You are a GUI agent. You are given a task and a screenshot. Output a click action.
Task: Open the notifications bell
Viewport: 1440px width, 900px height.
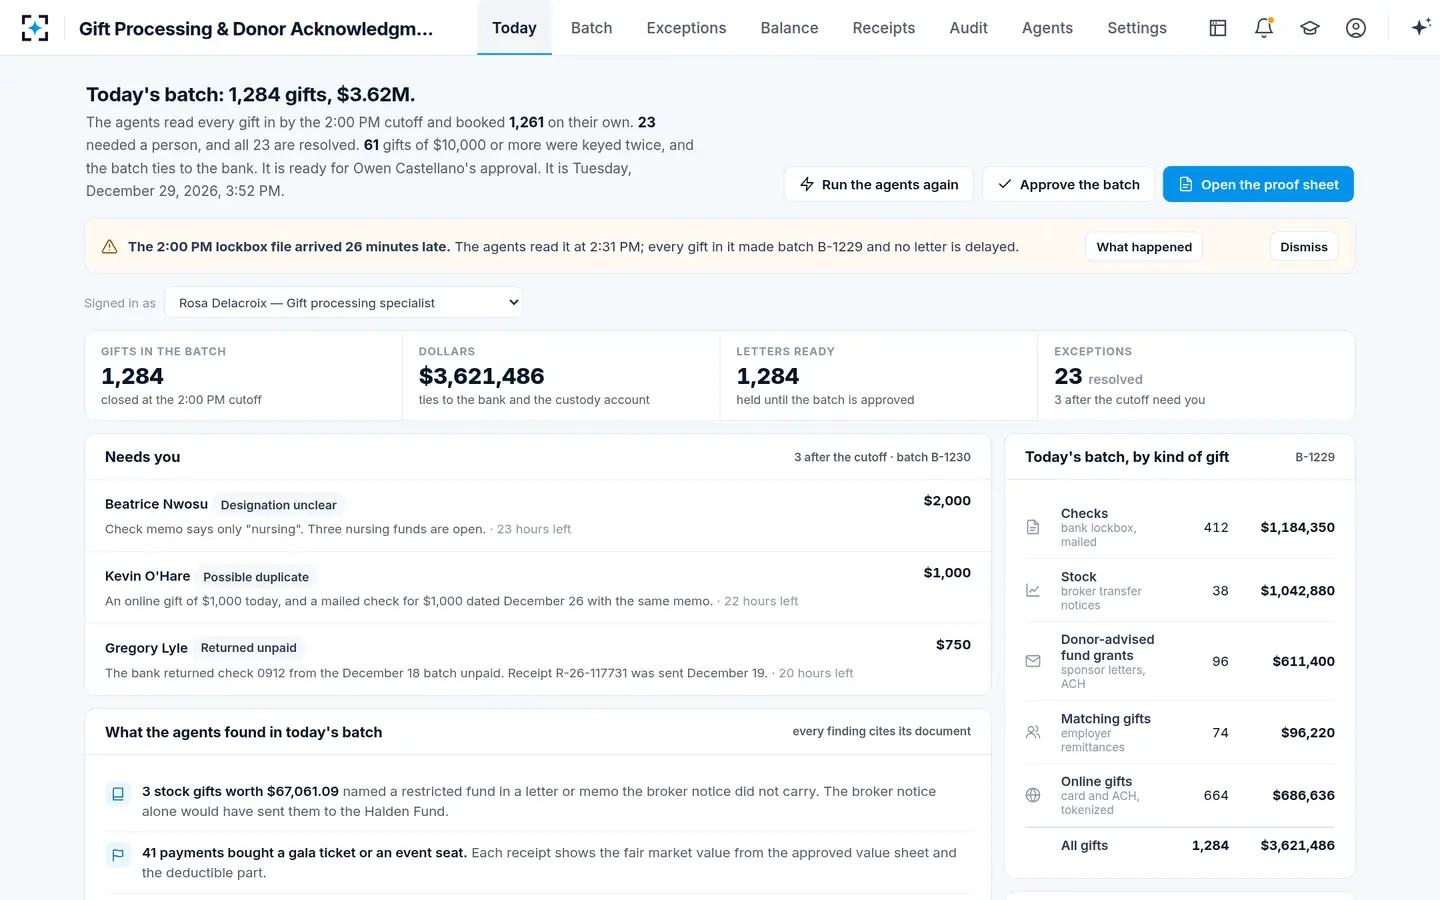[1264, 28]
